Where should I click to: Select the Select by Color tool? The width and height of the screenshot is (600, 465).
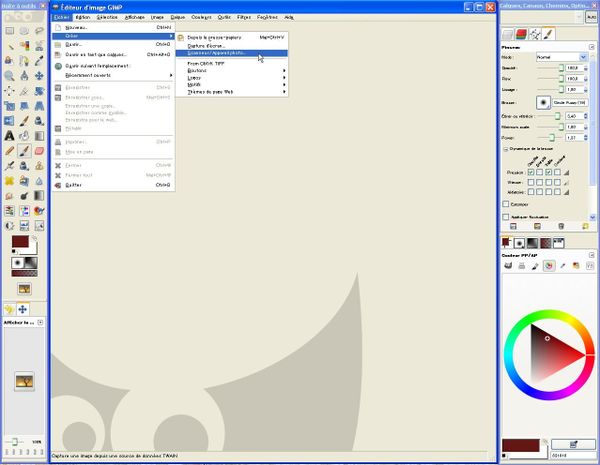(x=24, y=46)
